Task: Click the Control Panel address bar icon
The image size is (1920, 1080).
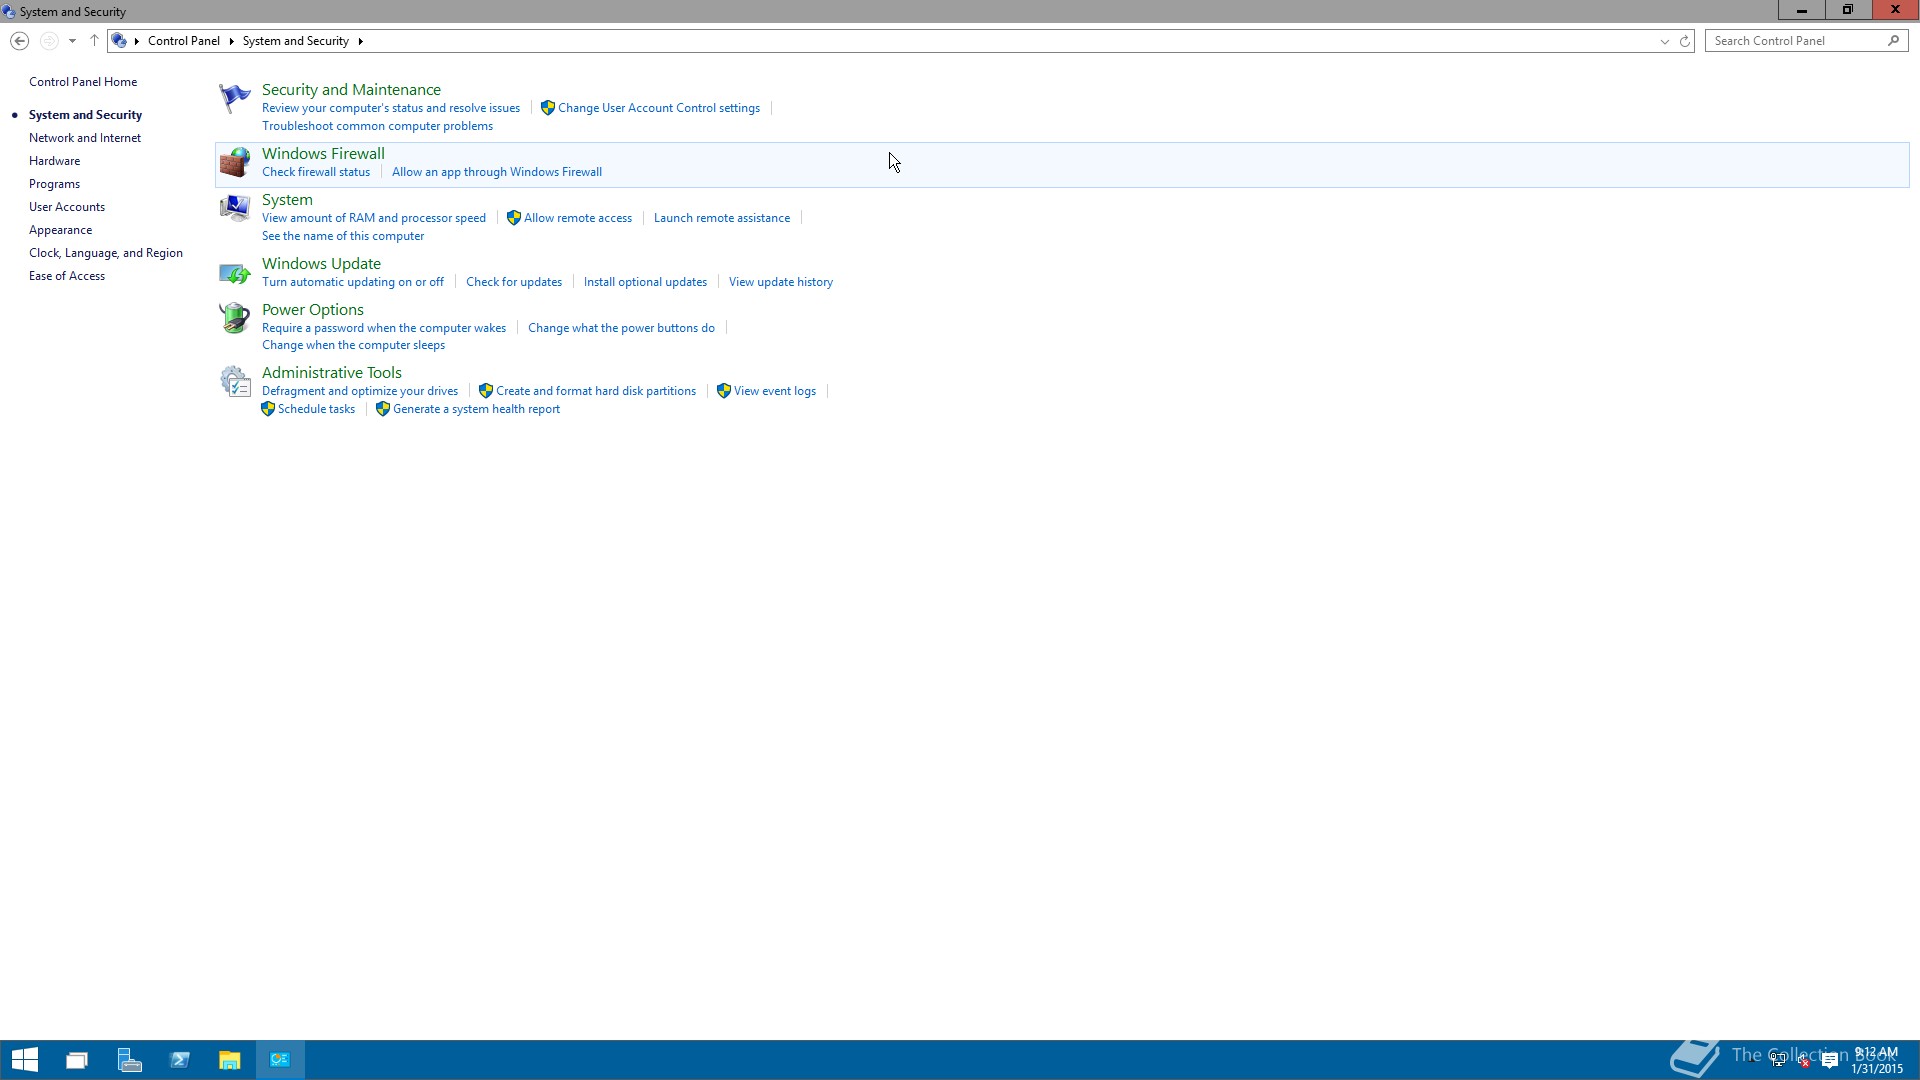Action: (119, 41)
